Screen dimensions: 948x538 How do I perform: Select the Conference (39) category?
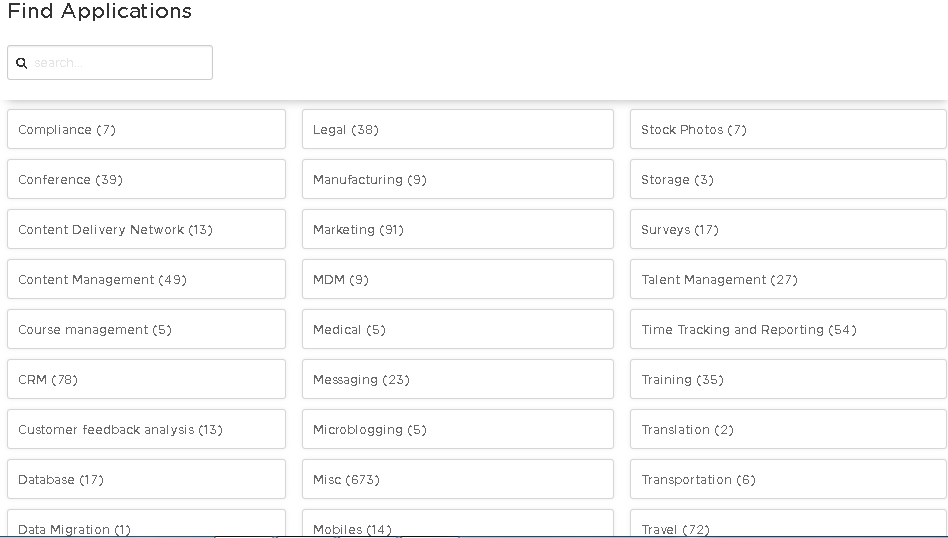pos(146,180)
